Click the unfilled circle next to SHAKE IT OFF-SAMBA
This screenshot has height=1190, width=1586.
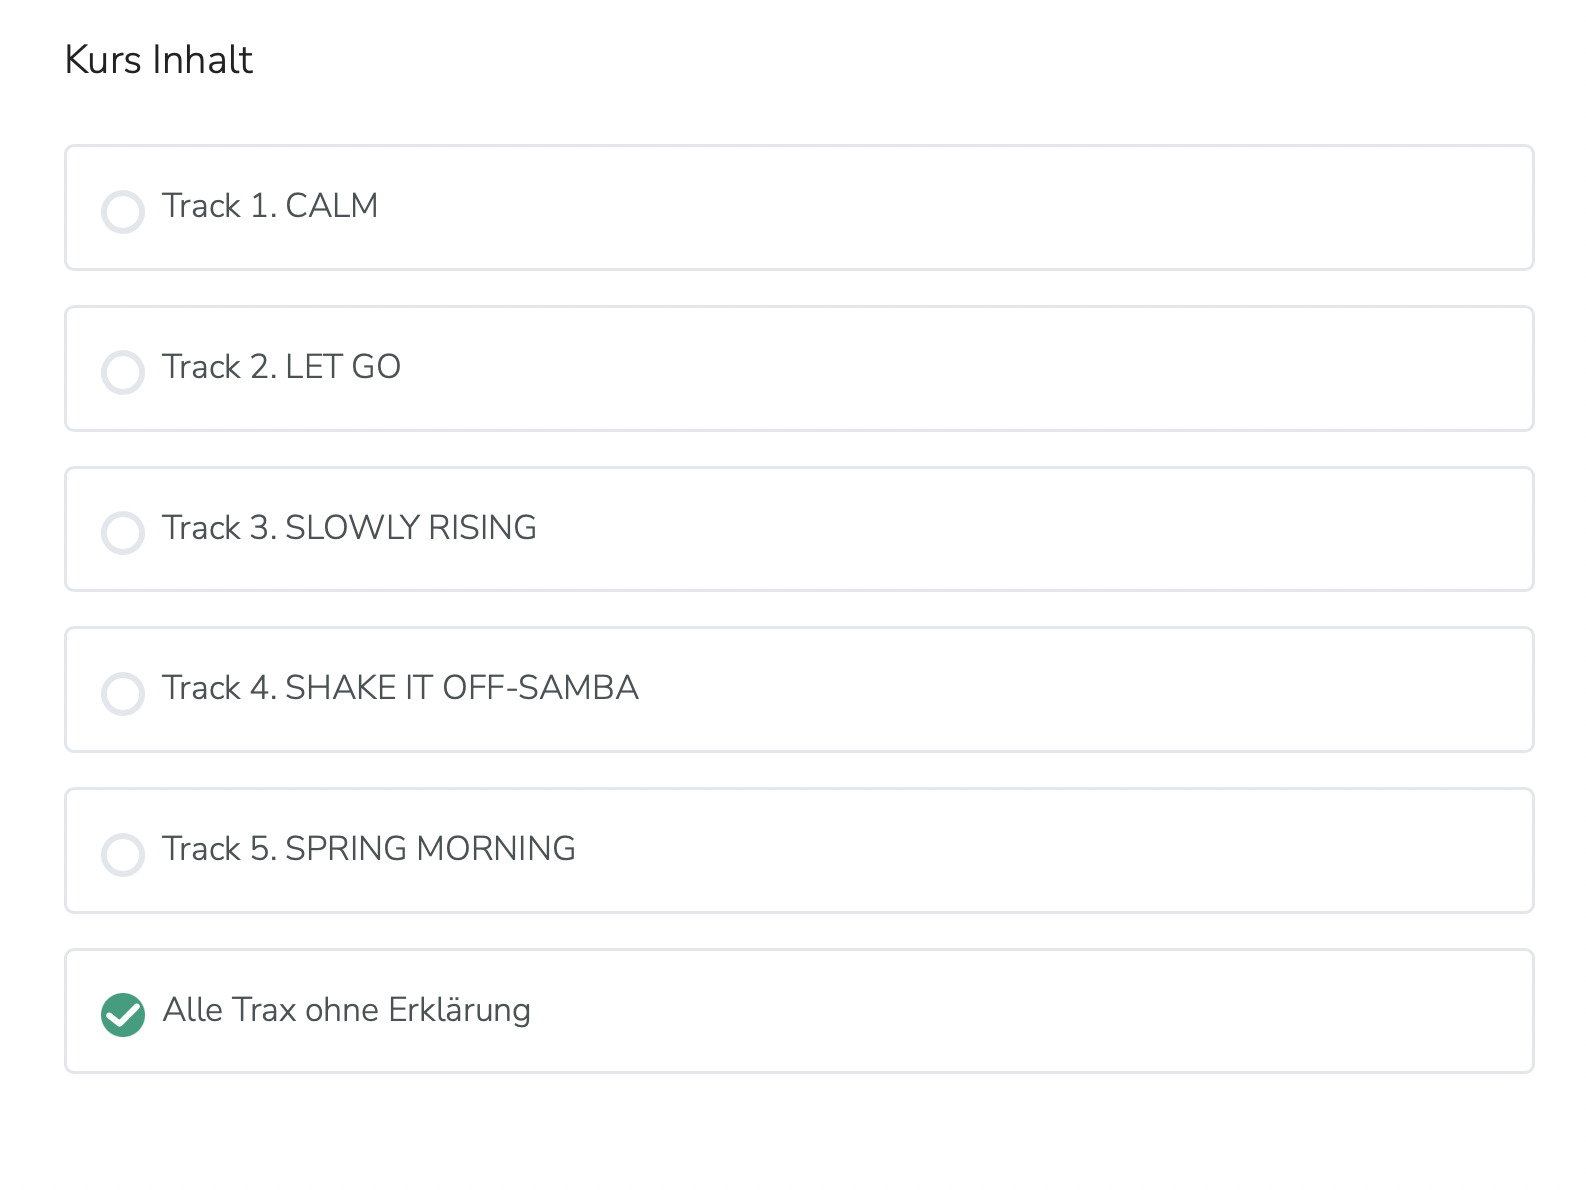[x=123, y=693]
